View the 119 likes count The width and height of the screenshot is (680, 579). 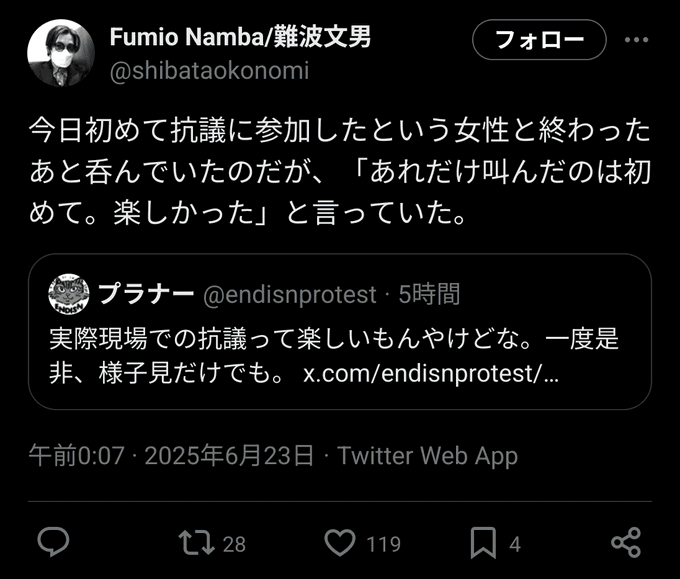[383, 544]
